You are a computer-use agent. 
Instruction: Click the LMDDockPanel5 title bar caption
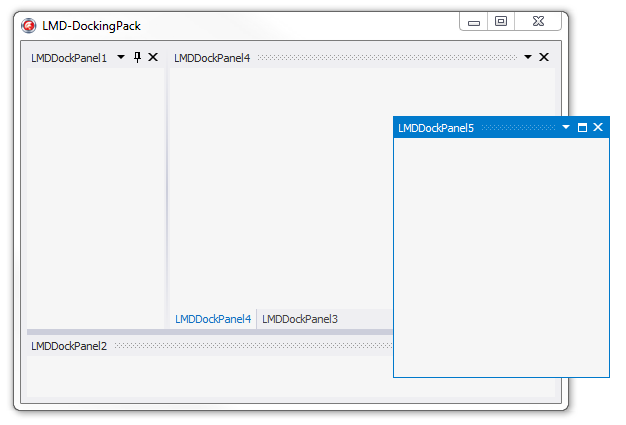pyautogui.click(x=436, y=128)
